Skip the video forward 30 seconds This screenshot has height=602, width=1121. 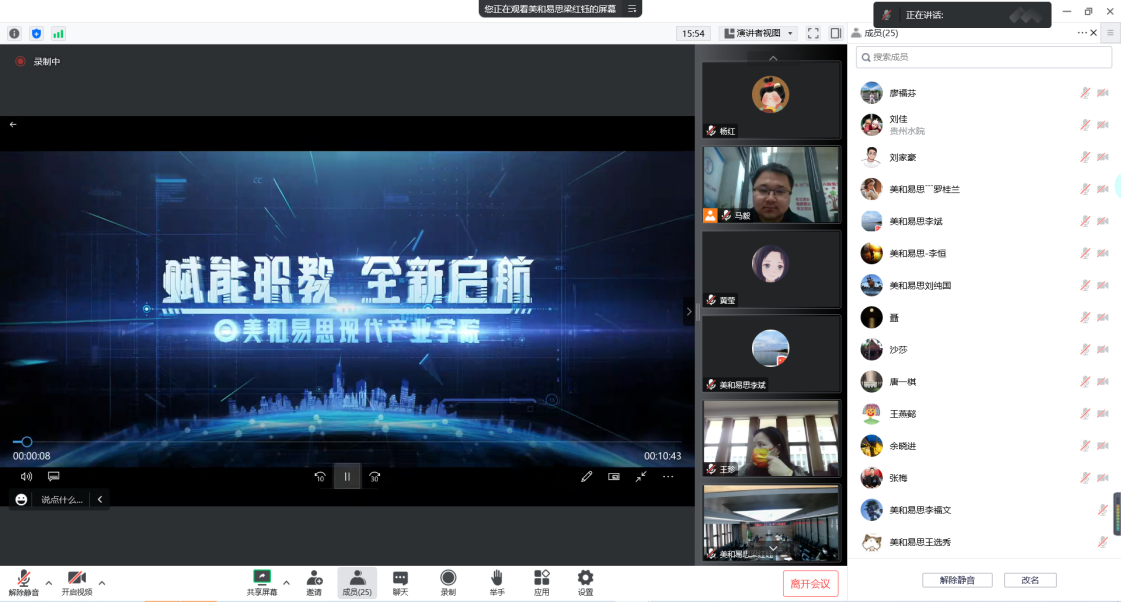tap(375, 477)
